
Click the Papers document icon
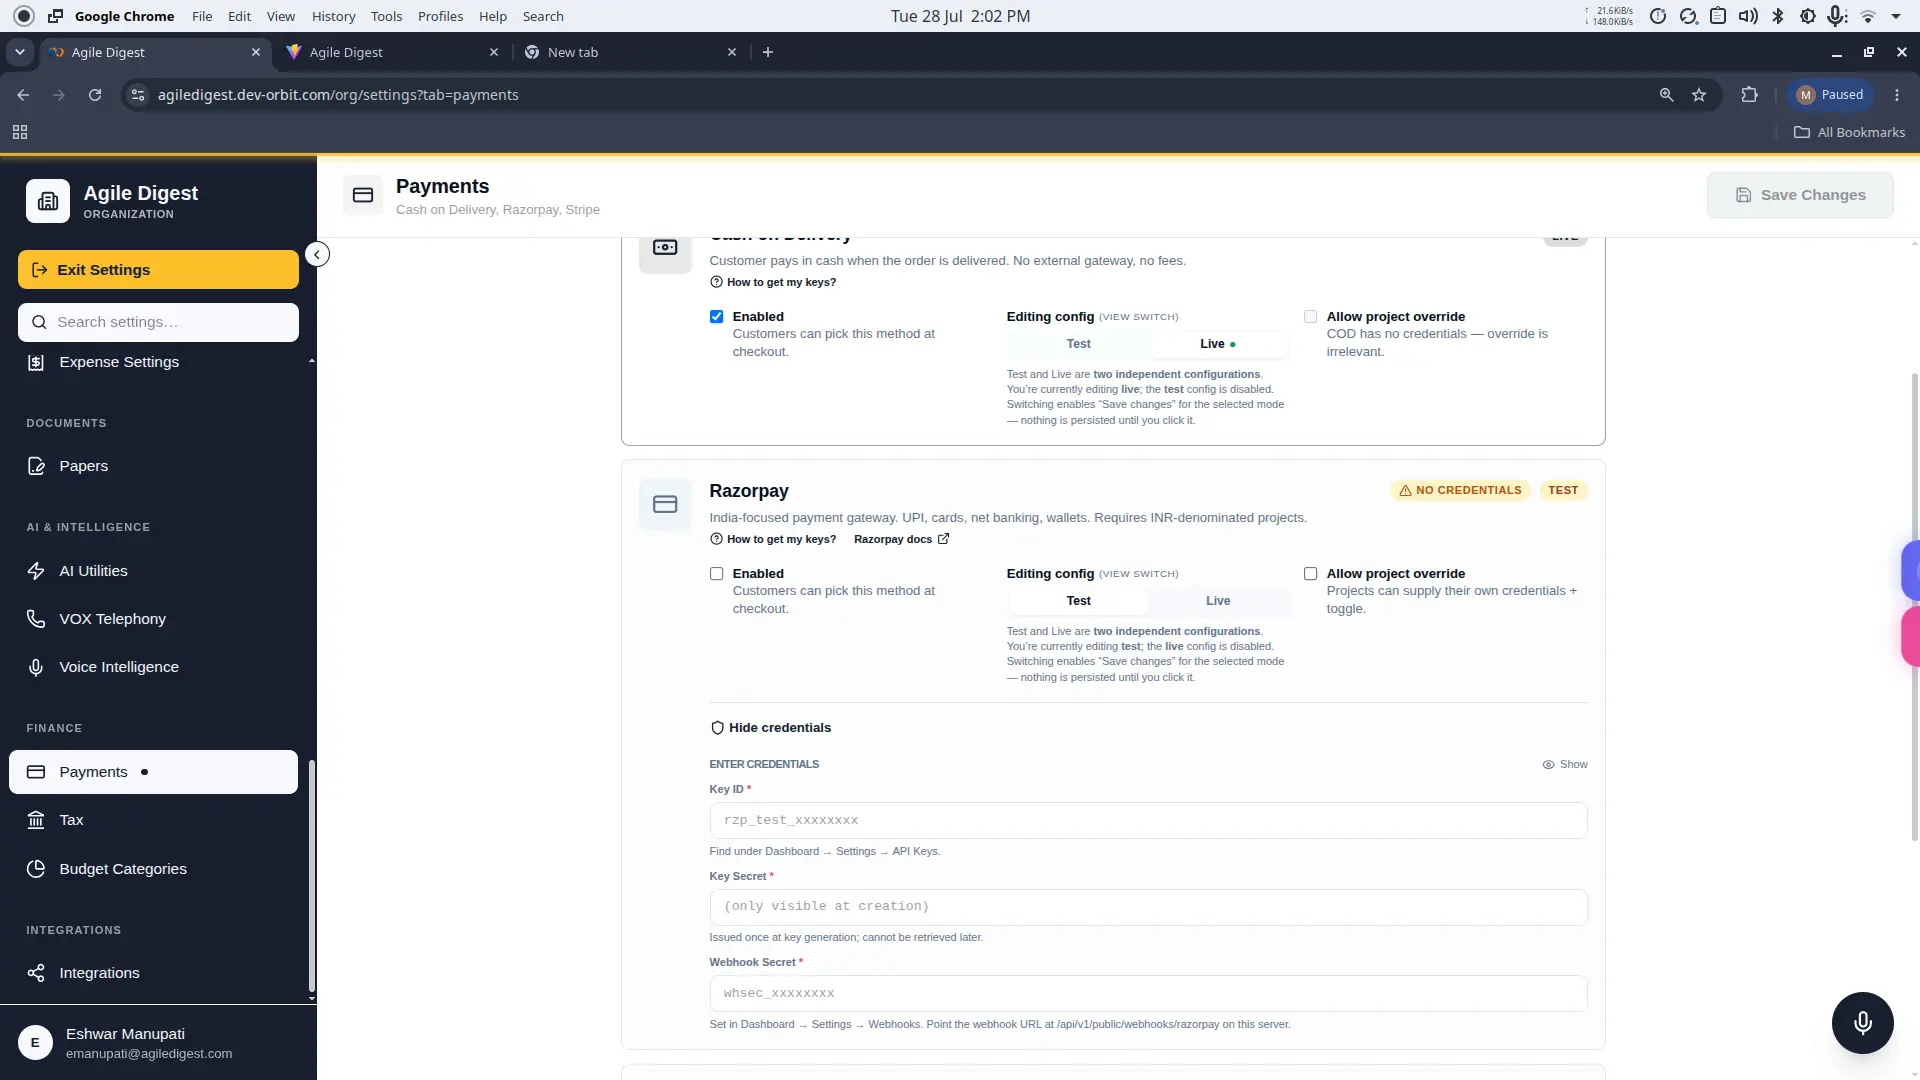pyautogui.click(x=36, y=466)
